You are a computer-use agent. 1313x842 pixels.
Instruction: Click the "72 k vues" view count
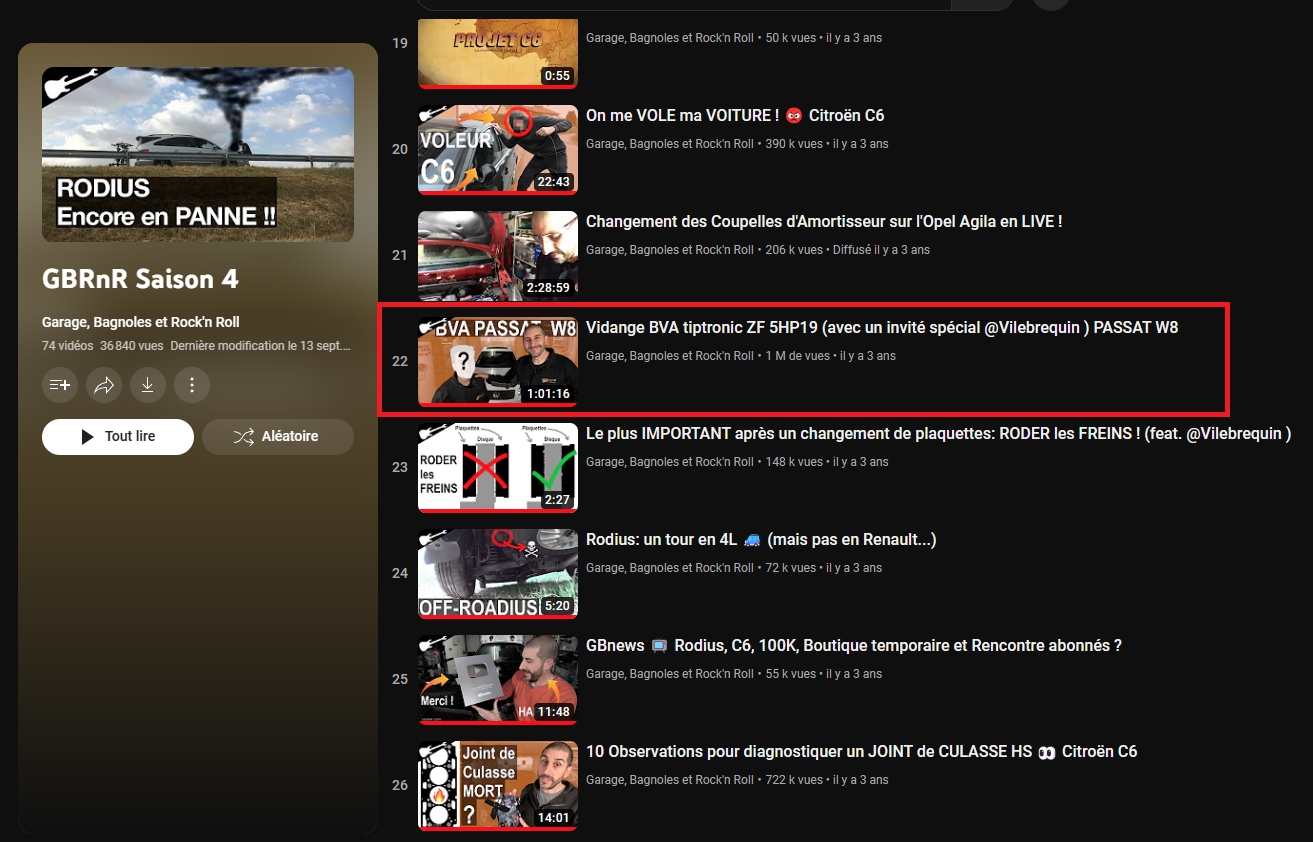point(791,568)
